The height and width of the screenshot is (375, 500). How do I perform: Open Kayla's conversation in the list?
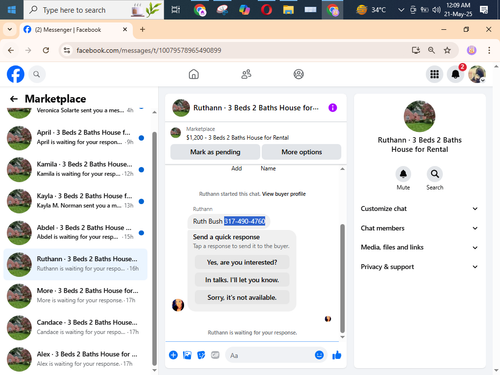click(x=76, y=201)
